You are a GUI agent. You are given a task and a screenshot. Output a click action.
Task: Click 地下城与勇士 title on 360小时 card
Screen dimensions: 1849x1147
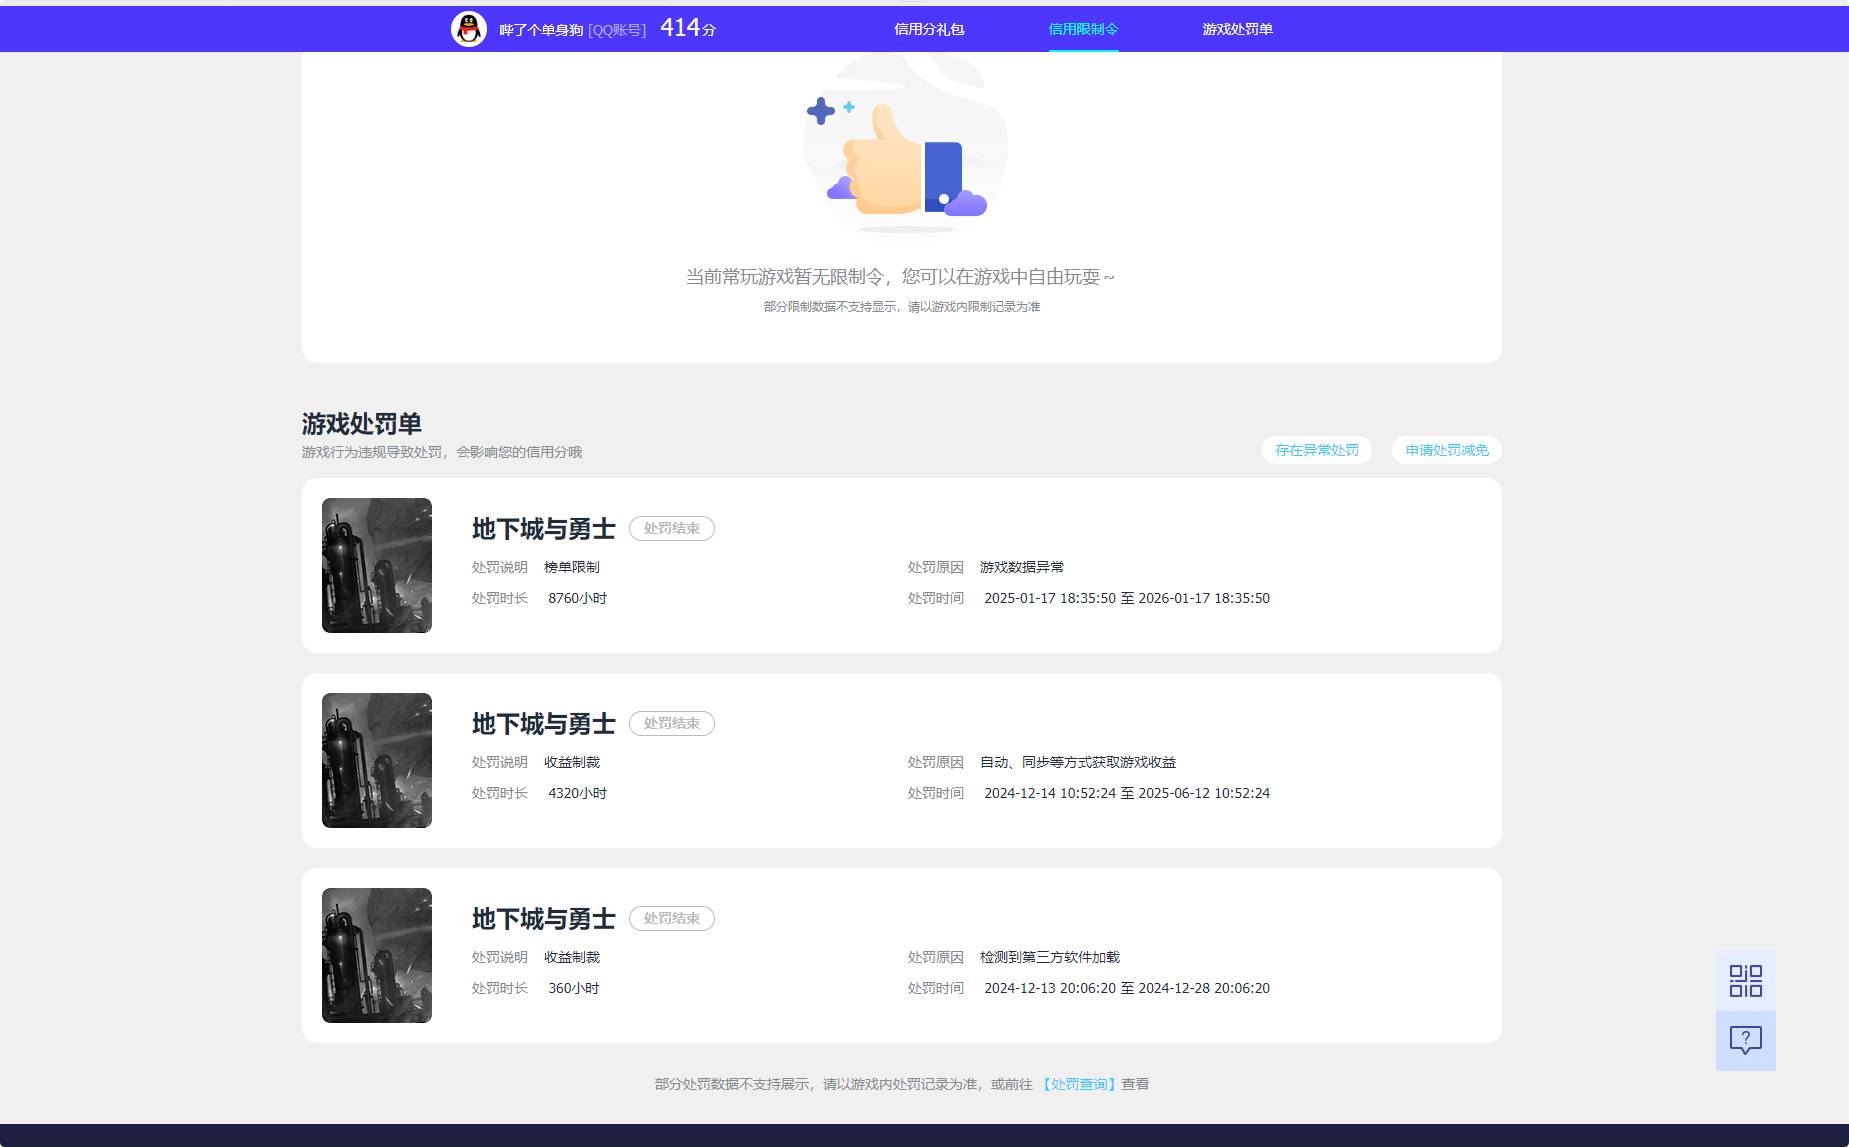point(544,918)
